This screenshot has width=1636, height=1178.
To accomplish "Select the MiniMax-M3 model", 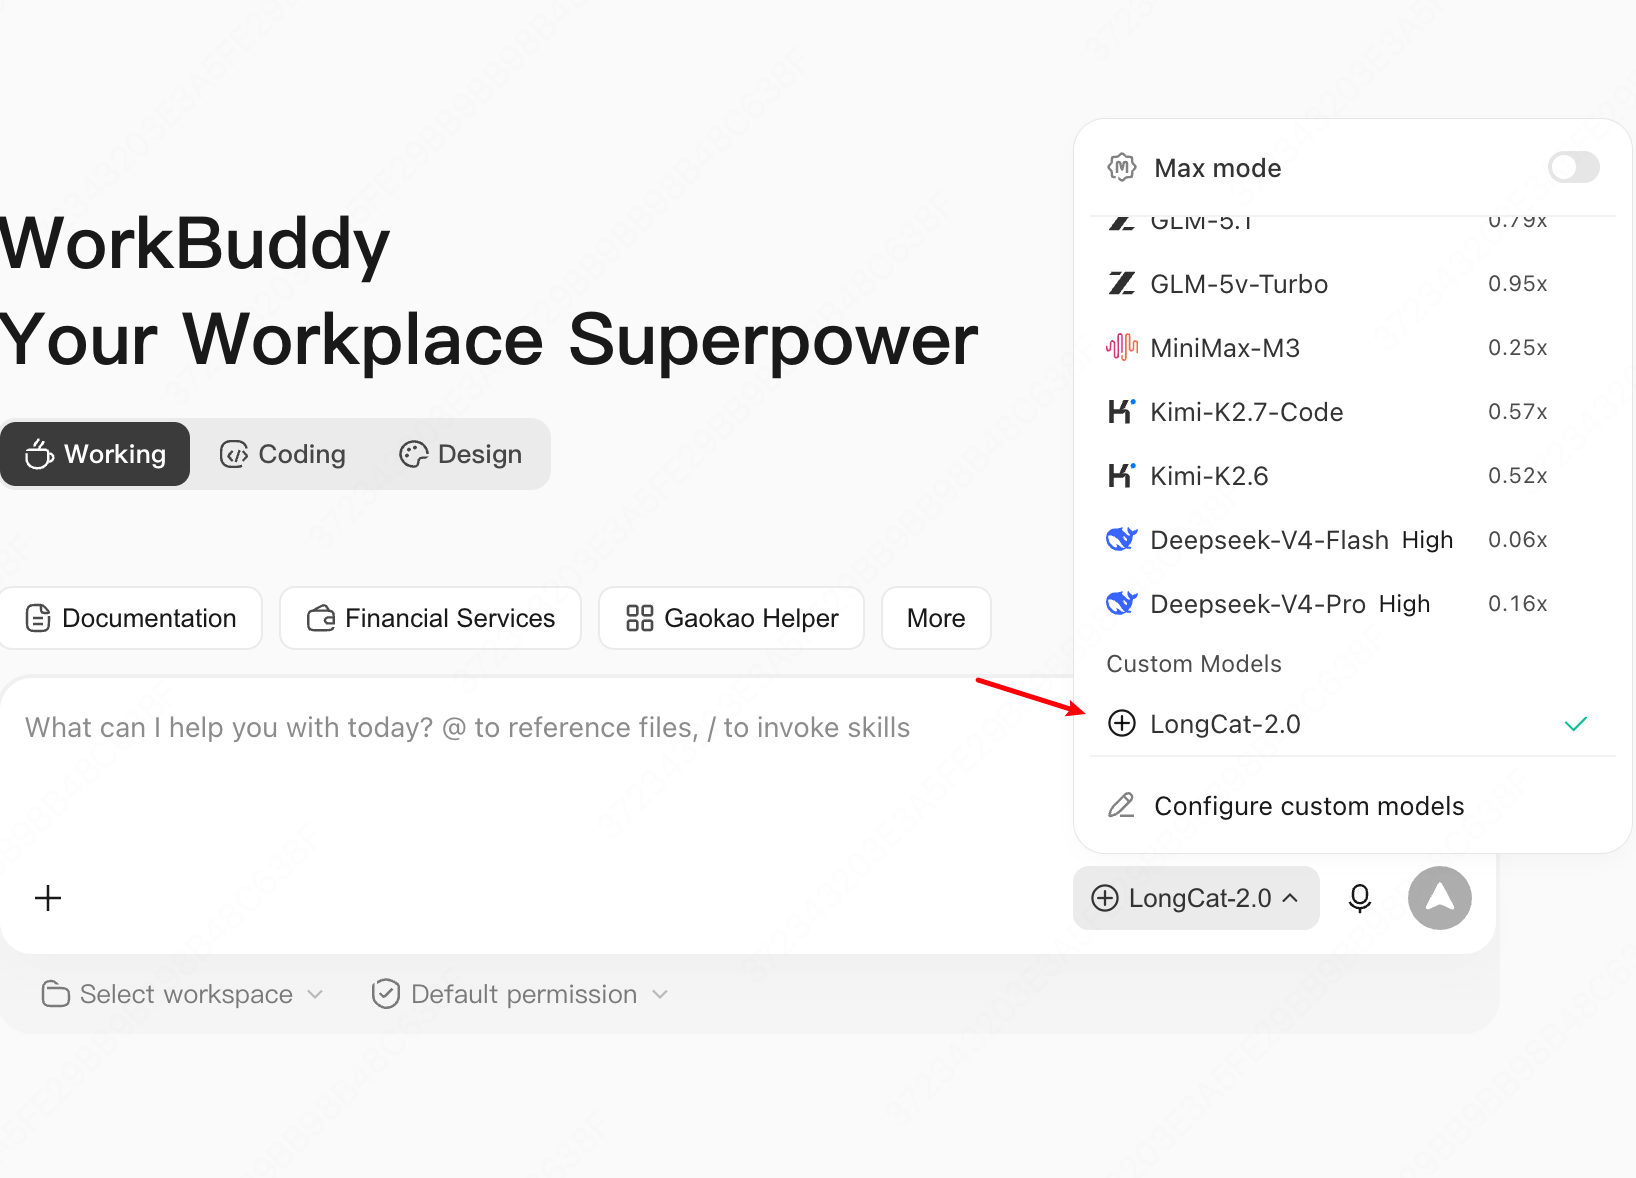I will [1352, 348].
